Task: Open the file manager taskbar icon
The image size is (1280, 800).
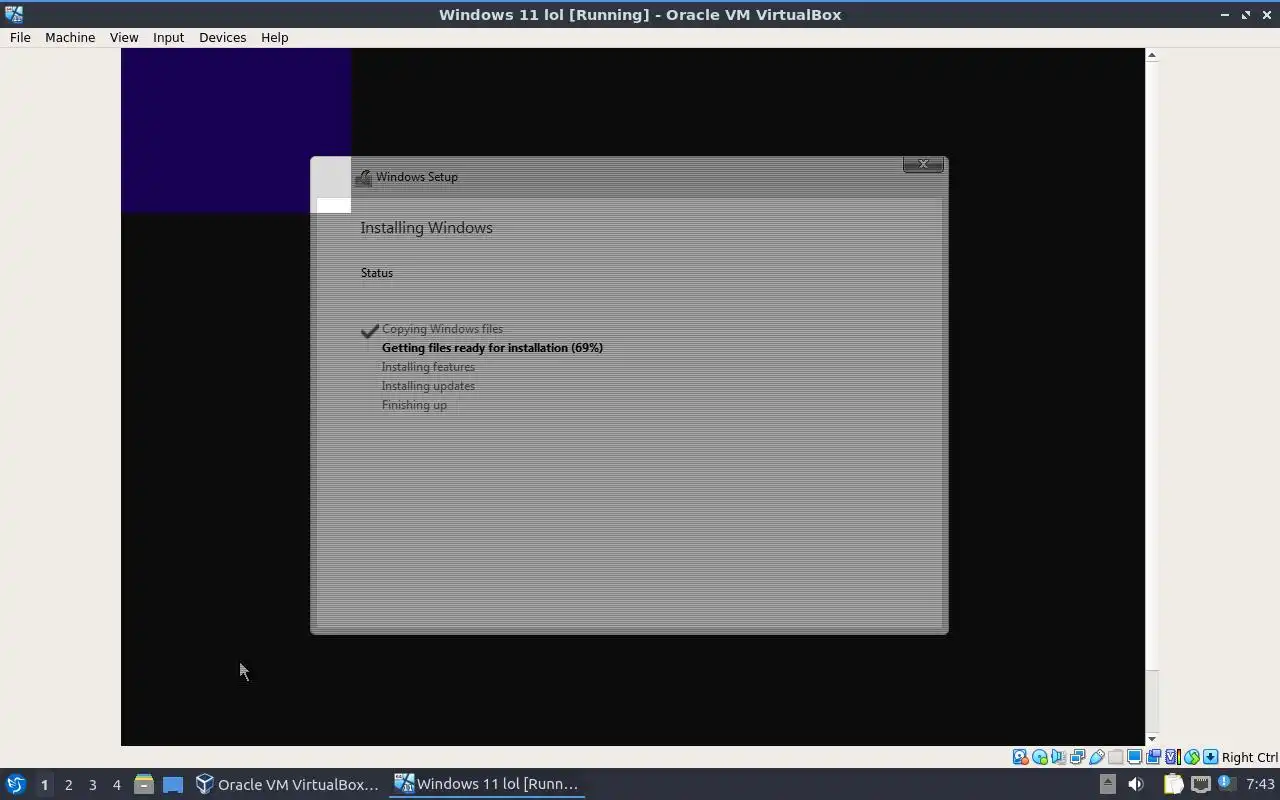Action: pos(143,784)
